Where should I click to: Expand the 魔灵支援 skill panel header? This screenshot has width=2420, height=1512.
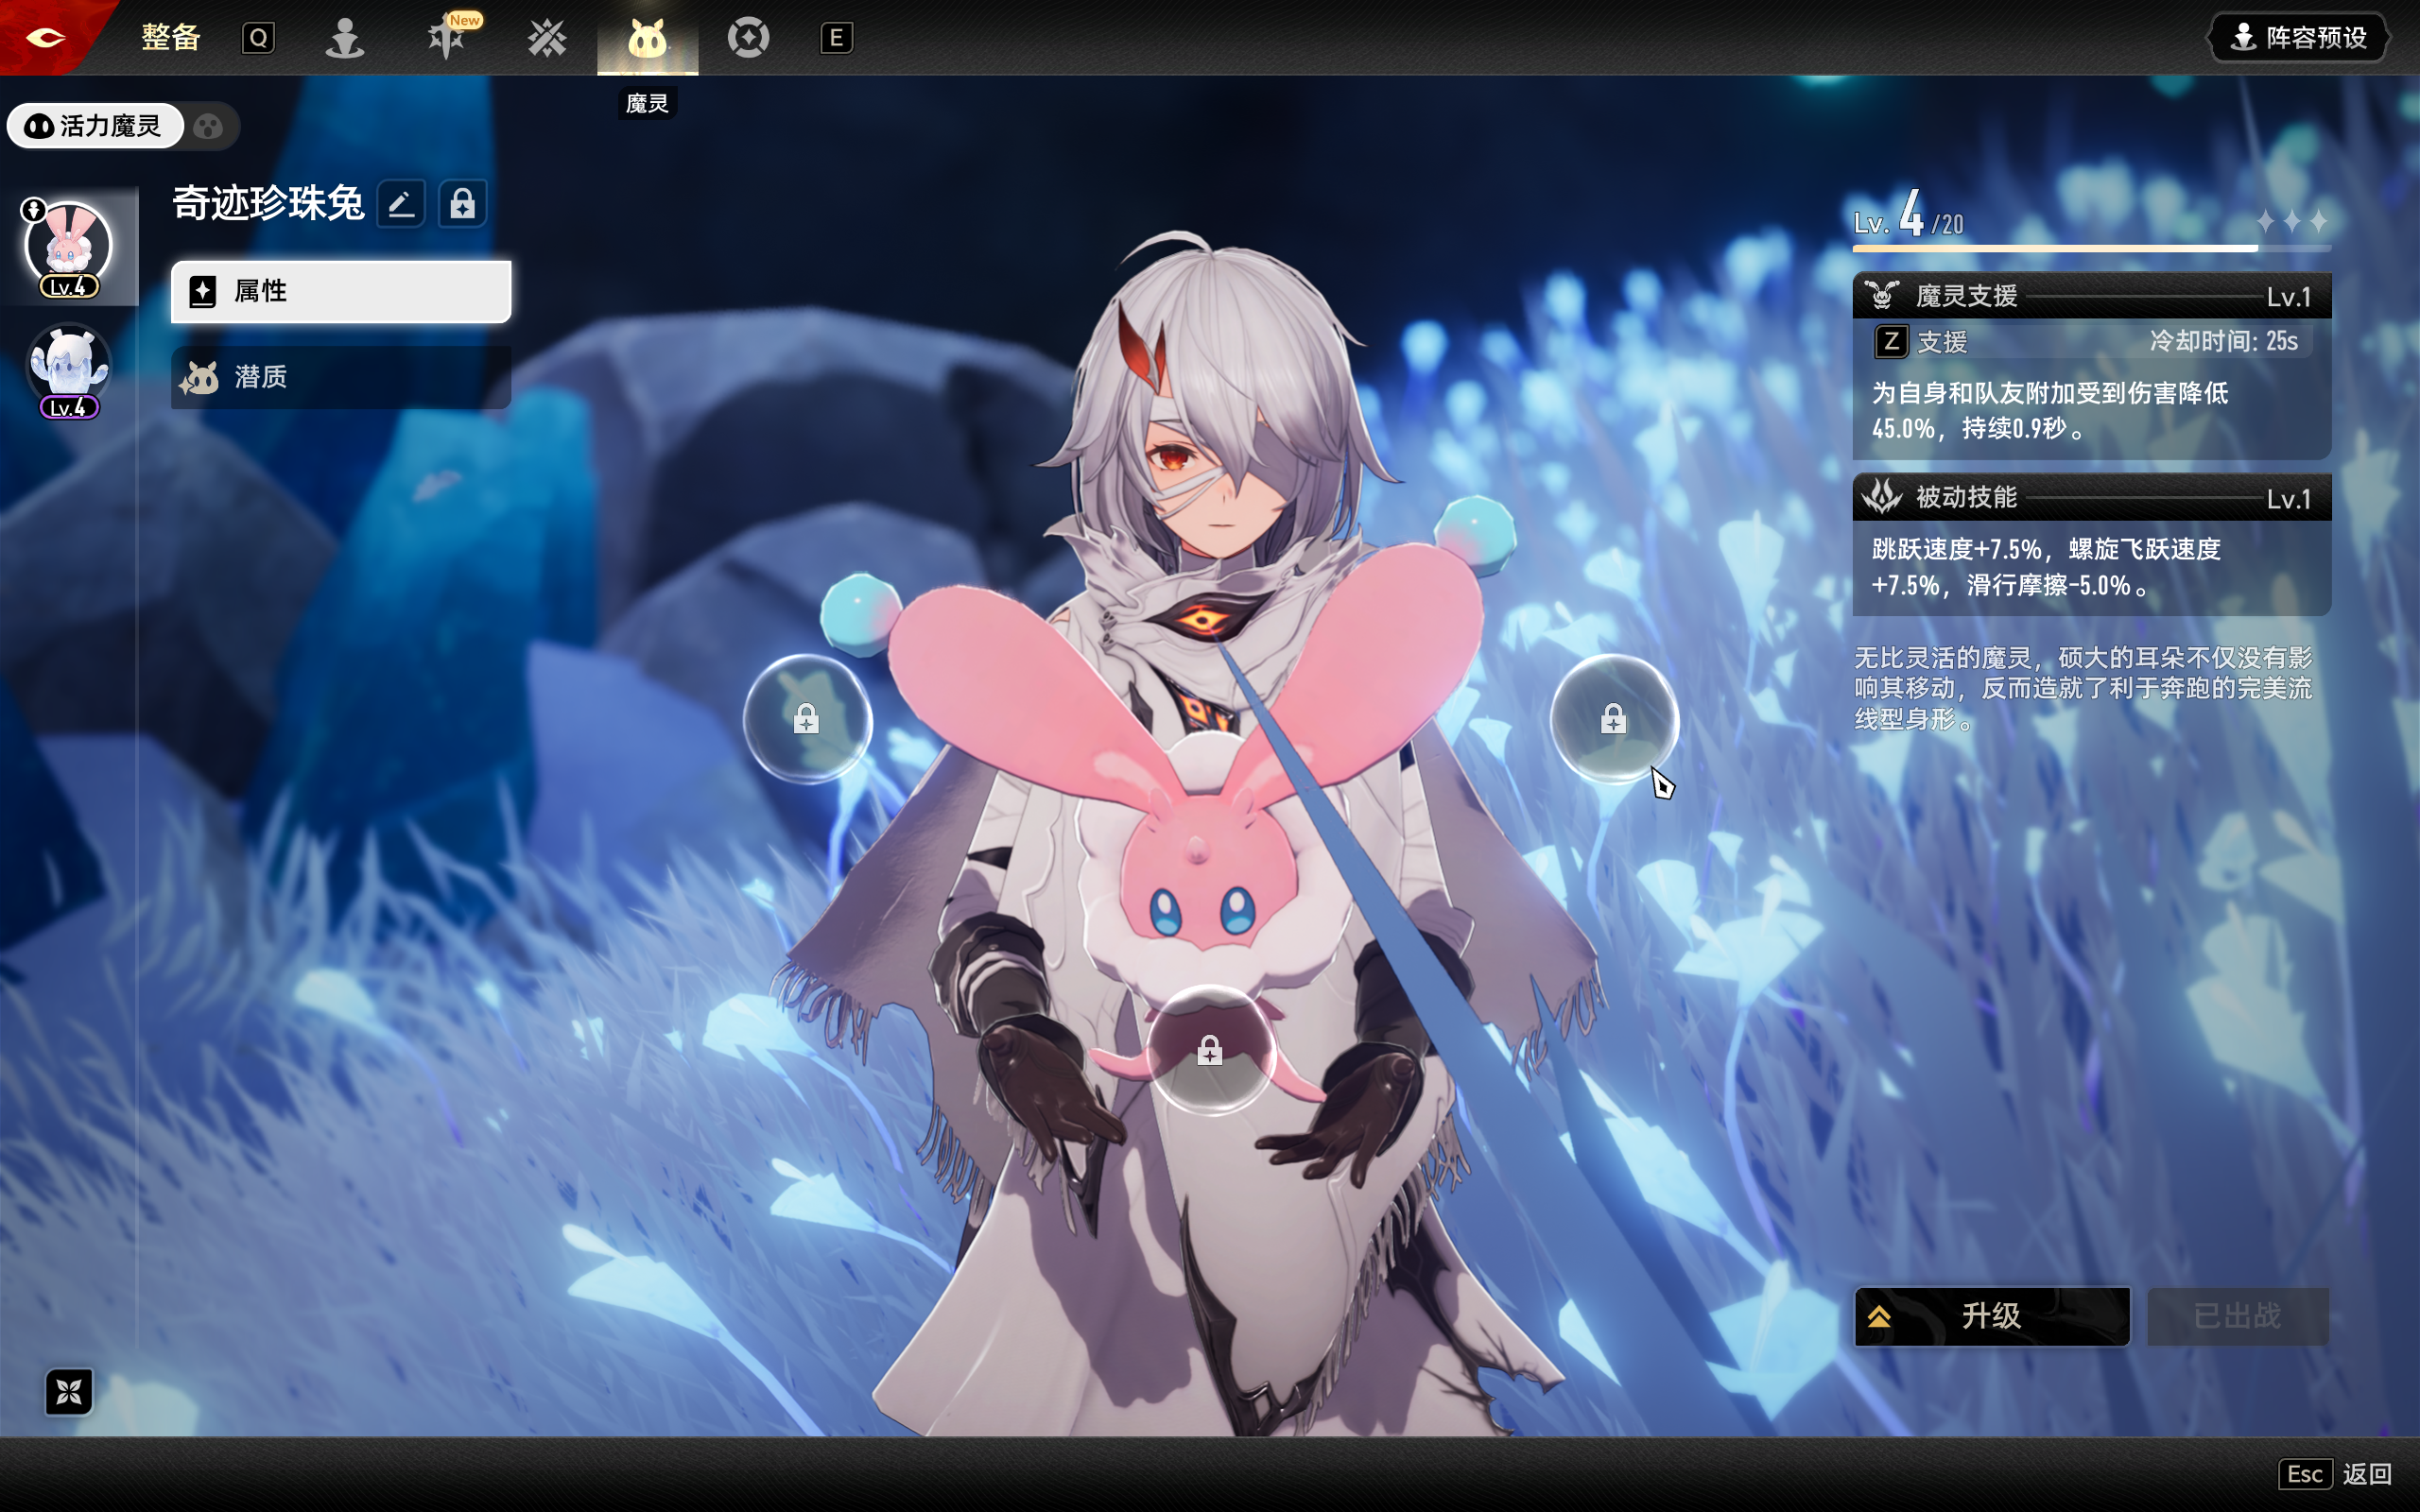2091,296
